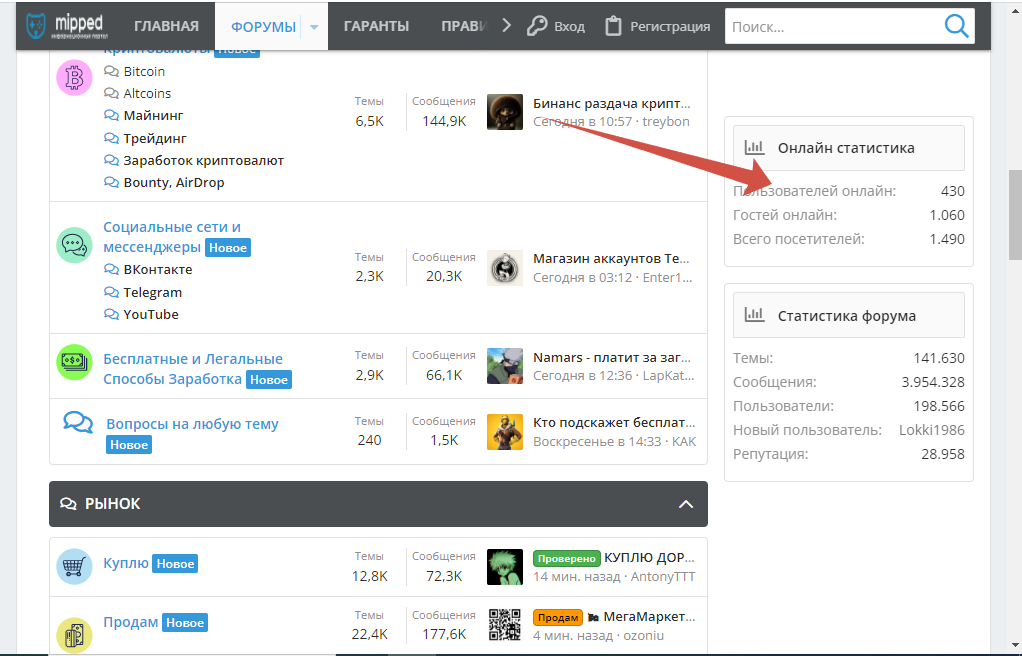Click the Вопросы на любую тему icon
Image resolution: width=1022 pixels, height=656 pixels.
(x=78, y=422)
